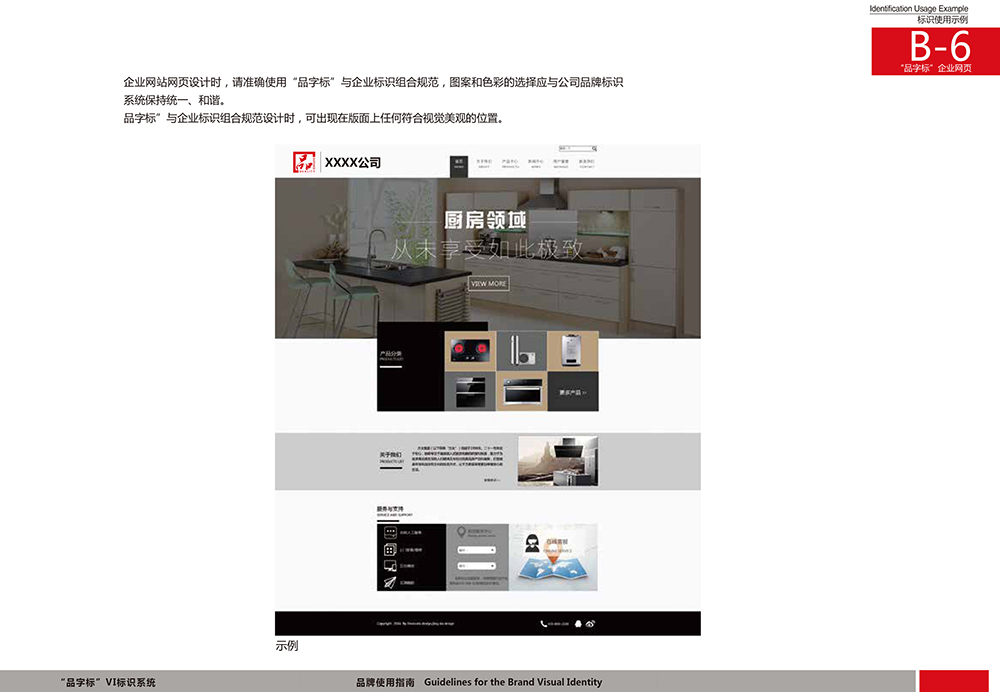Open the second service center dropdown
1000x692 pixels.
tap(477, 564)
